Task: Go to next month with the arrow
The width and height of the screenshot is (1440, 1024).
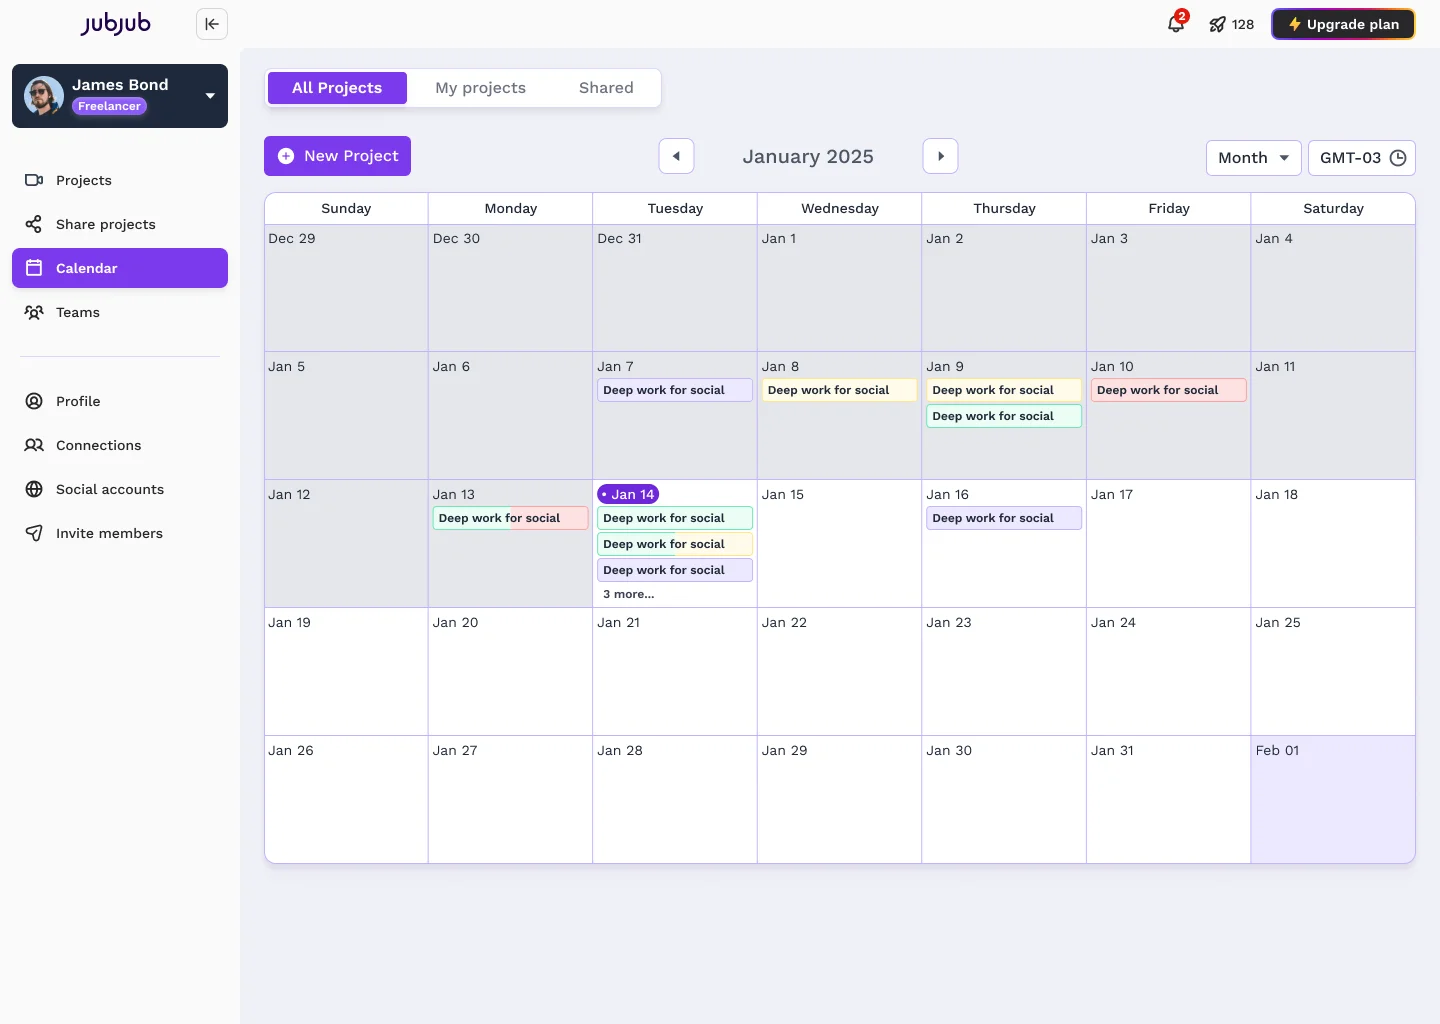Action: point(940,156)
